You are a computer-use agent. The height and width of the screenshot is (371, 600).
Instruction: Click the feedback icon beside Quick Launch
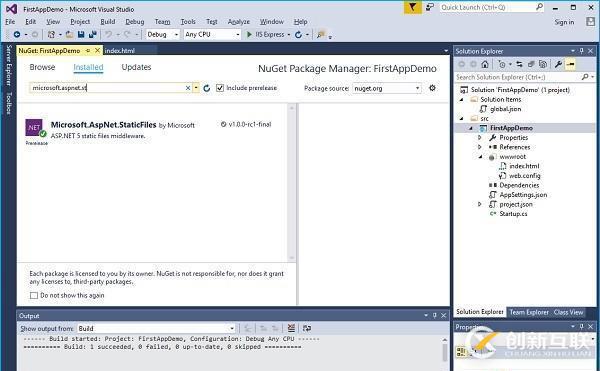429,7
